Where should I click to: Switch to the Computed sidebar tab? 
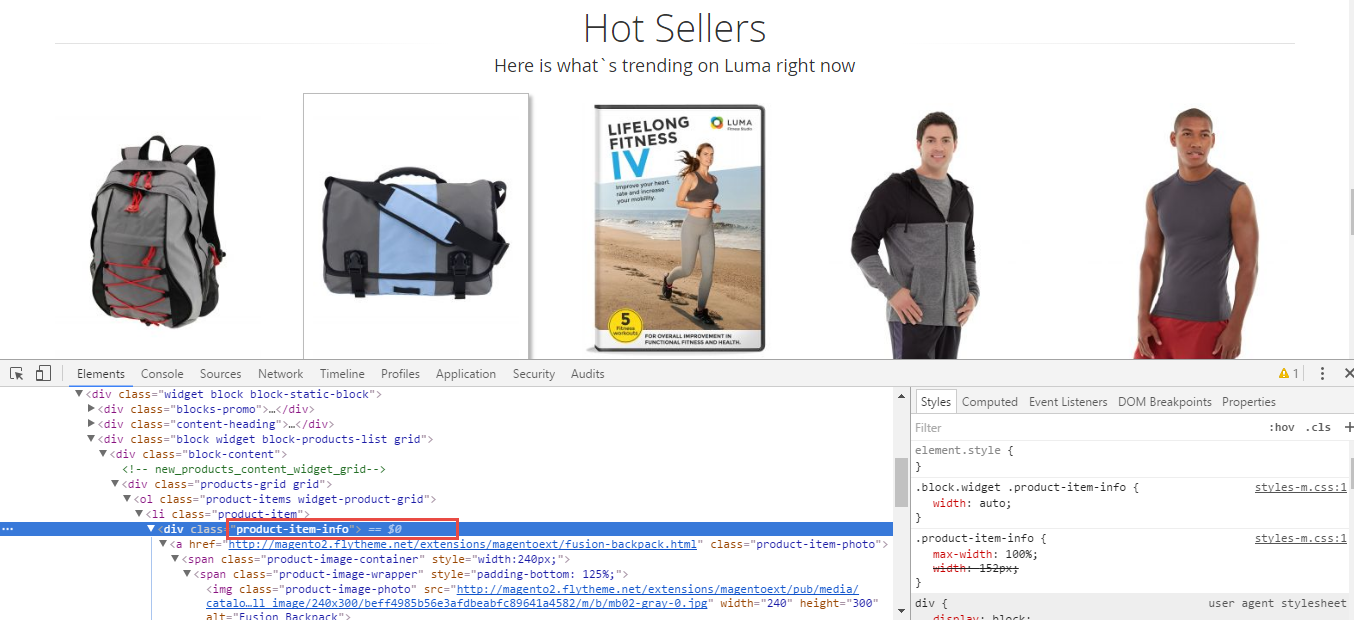tap(990, 401)
